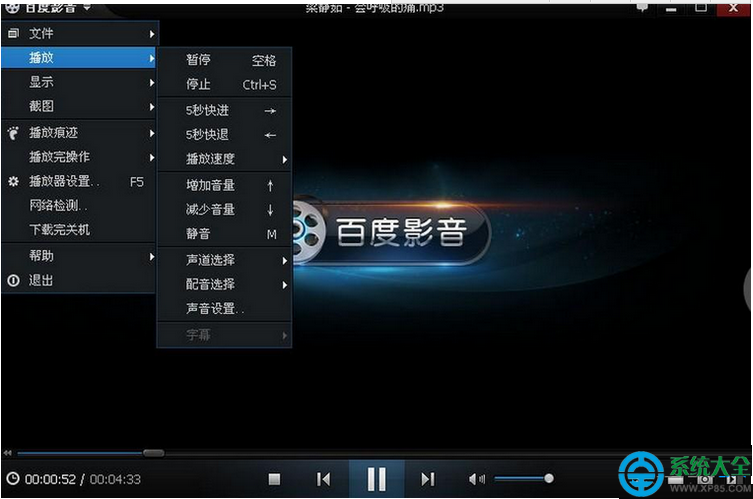The image size is (753, 499).
Task: Click the gear icon beside 播放器设置
Action: [13, 182]
